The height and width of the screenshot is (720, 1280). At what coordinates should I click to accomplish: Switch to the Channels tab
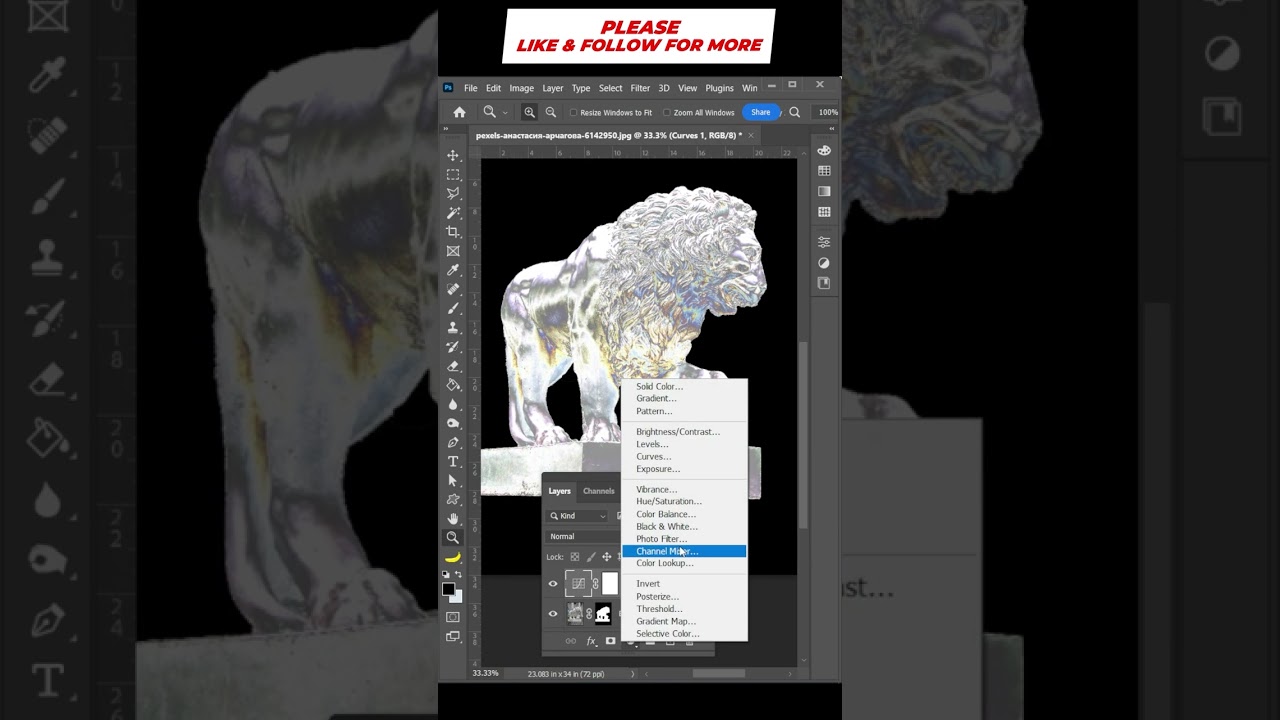pos(599,491)
